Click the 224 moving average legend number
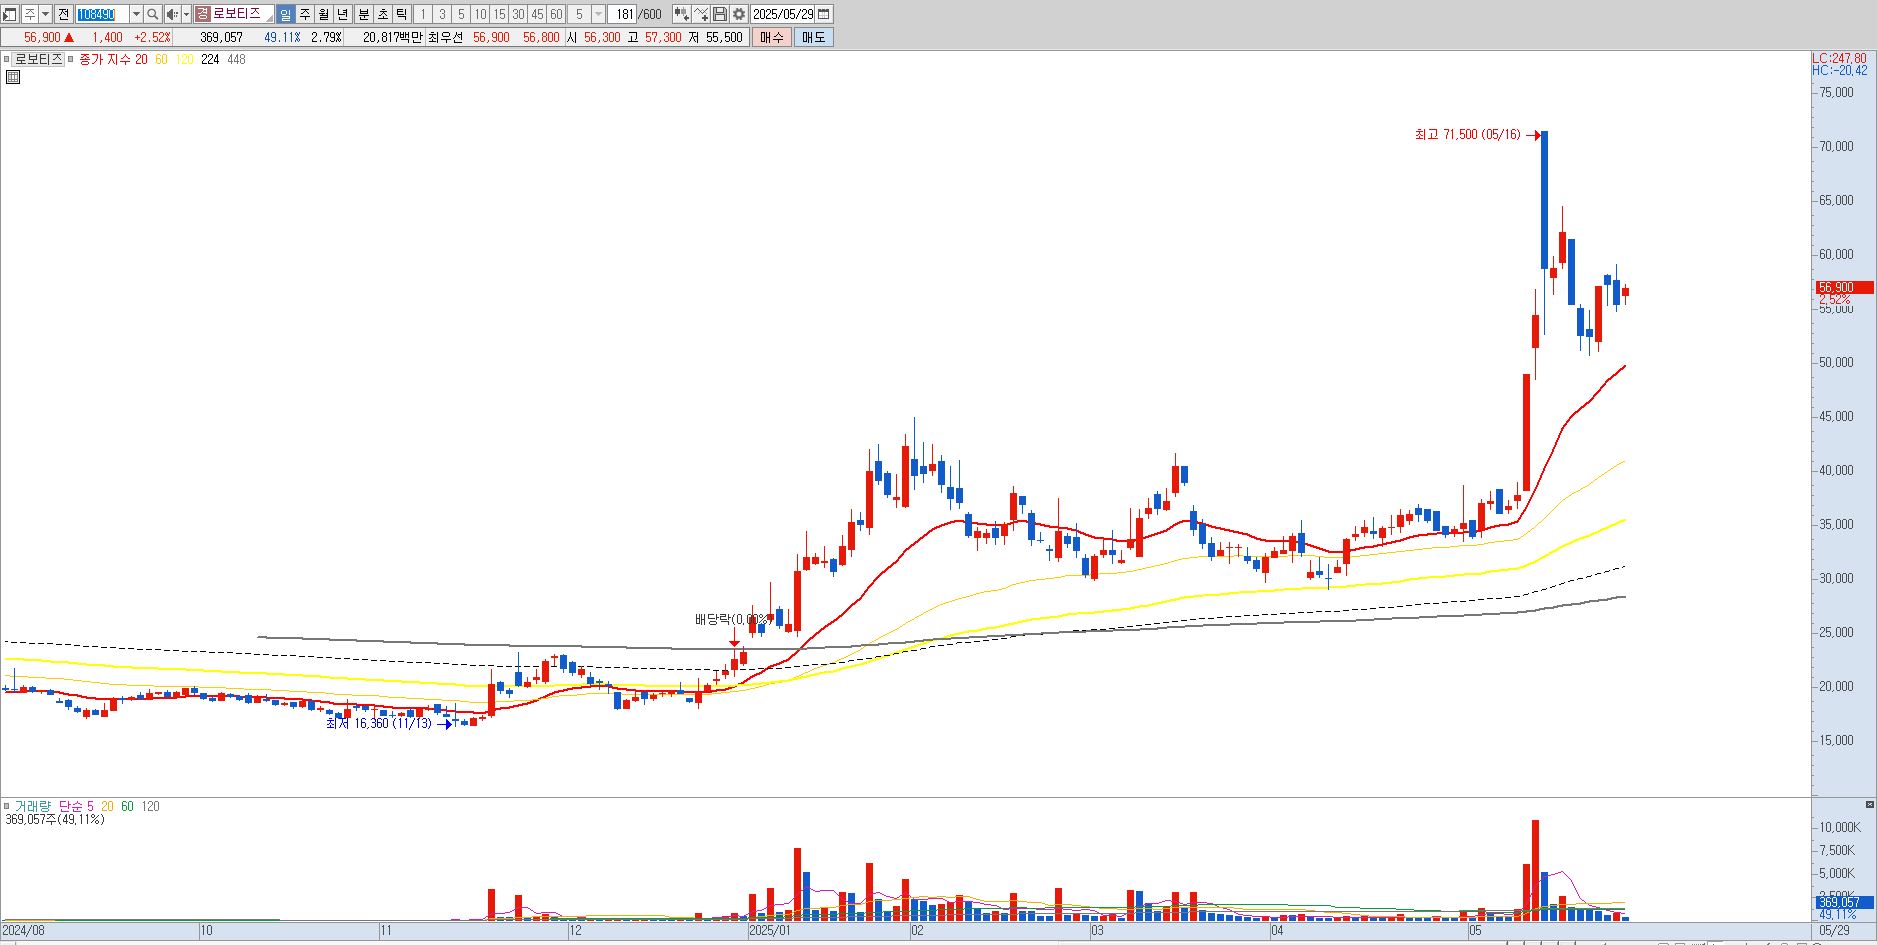The width and height of the screenshot is (1877, 945). (210, 60)
